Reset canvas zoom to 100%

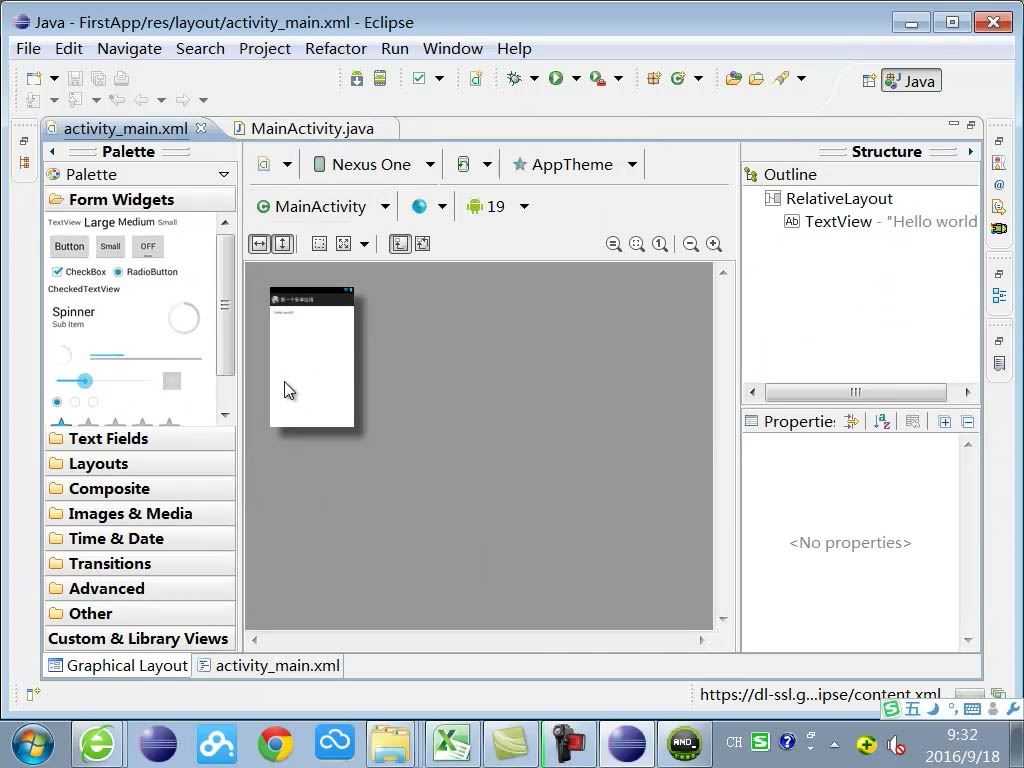coord(660,244)
